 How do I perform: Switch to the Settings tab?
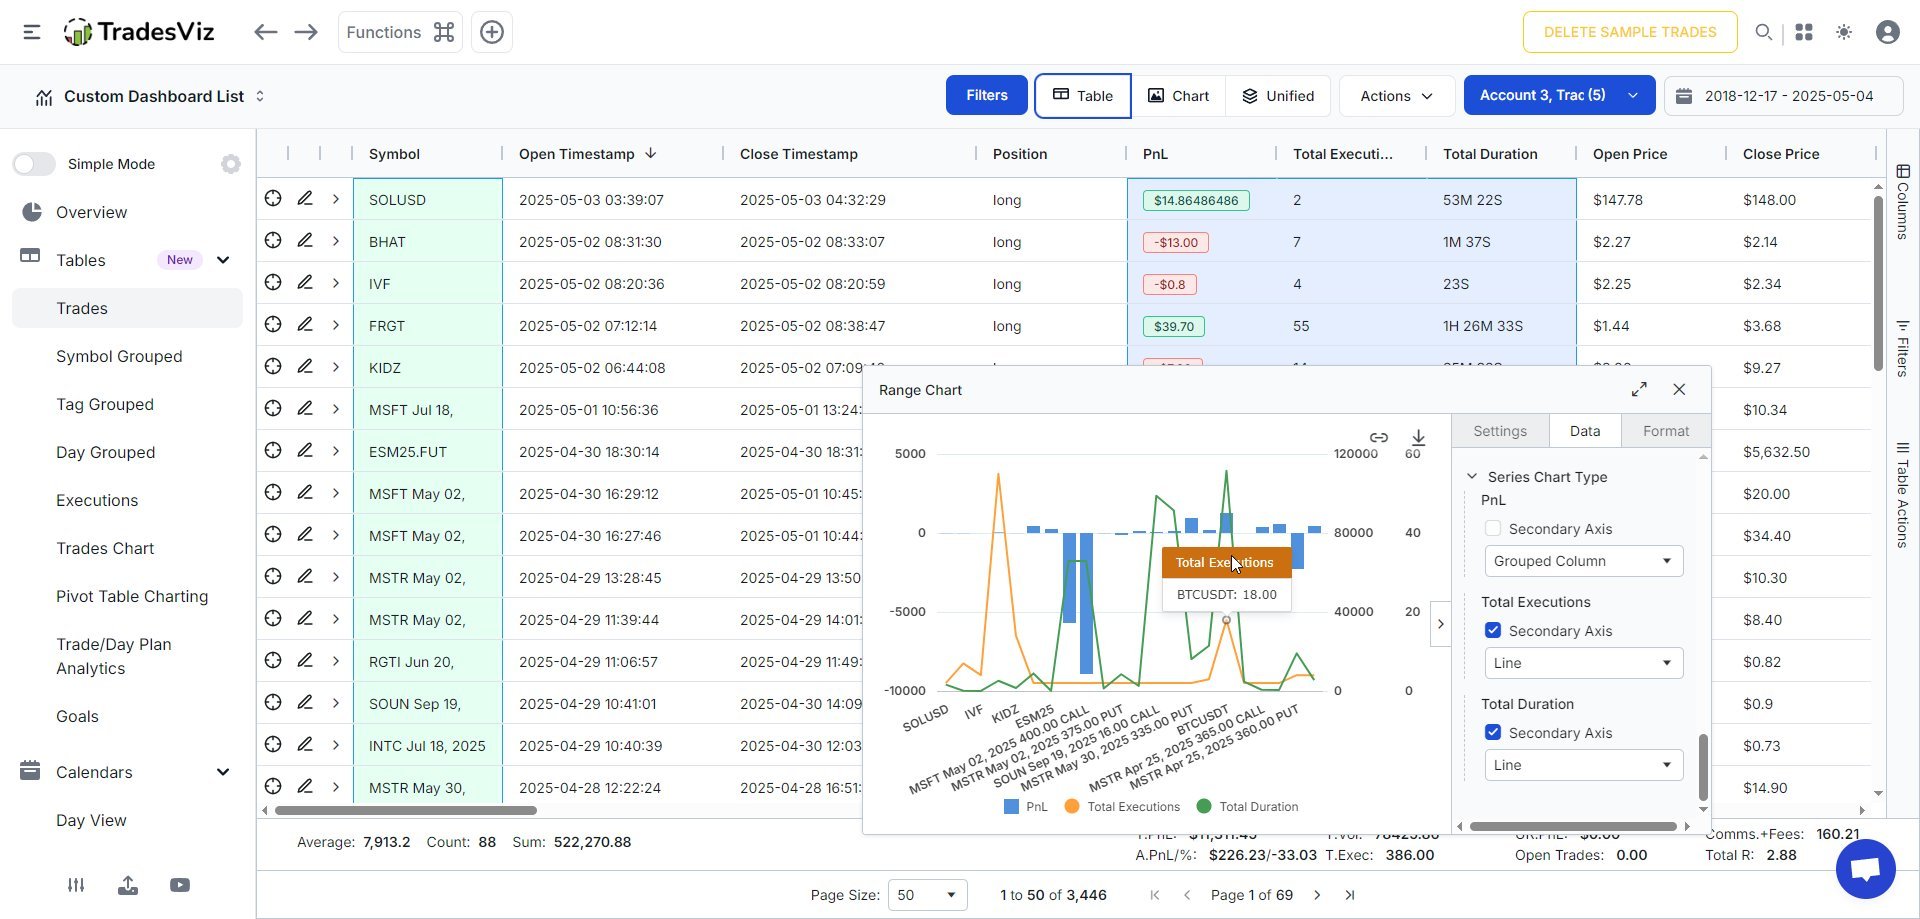click(1500, 431)
